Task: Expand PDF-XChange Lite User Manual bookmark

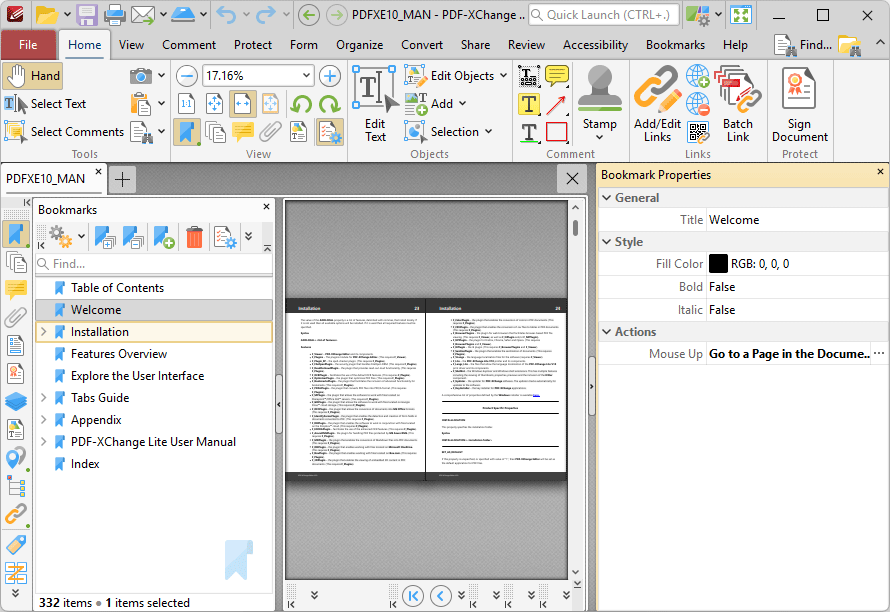Action: pos(44,442)
